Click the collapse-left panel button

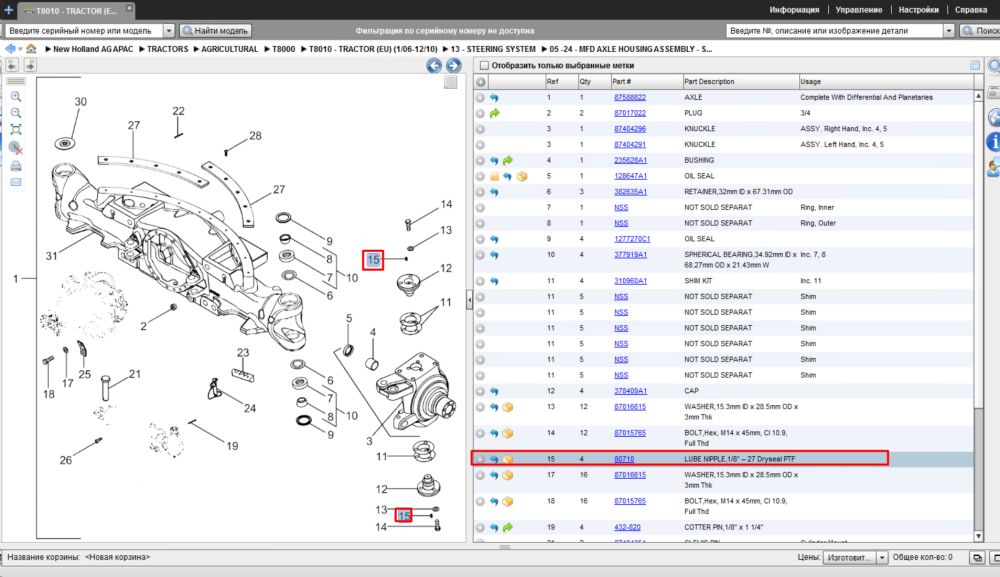(12, 65)
